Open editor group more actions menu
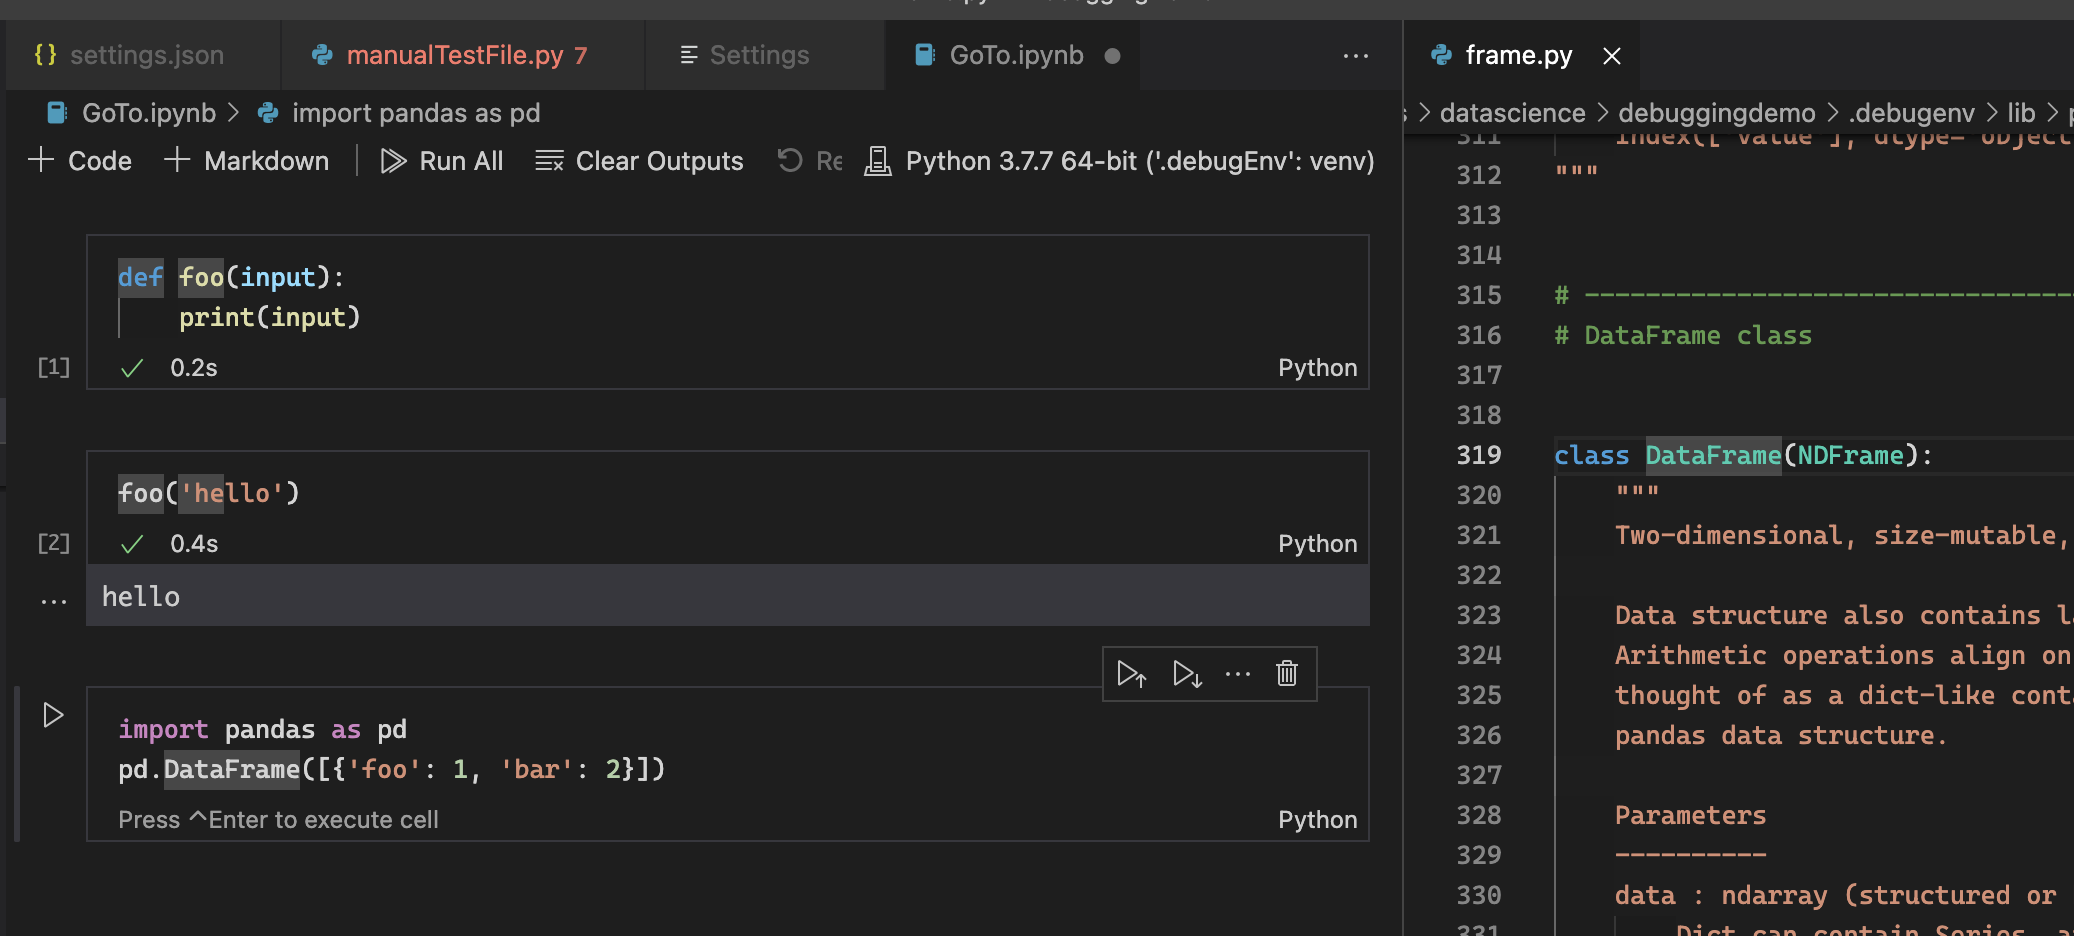Image resolution: width=2074 pixels, height=936 pixels. 1356,56
